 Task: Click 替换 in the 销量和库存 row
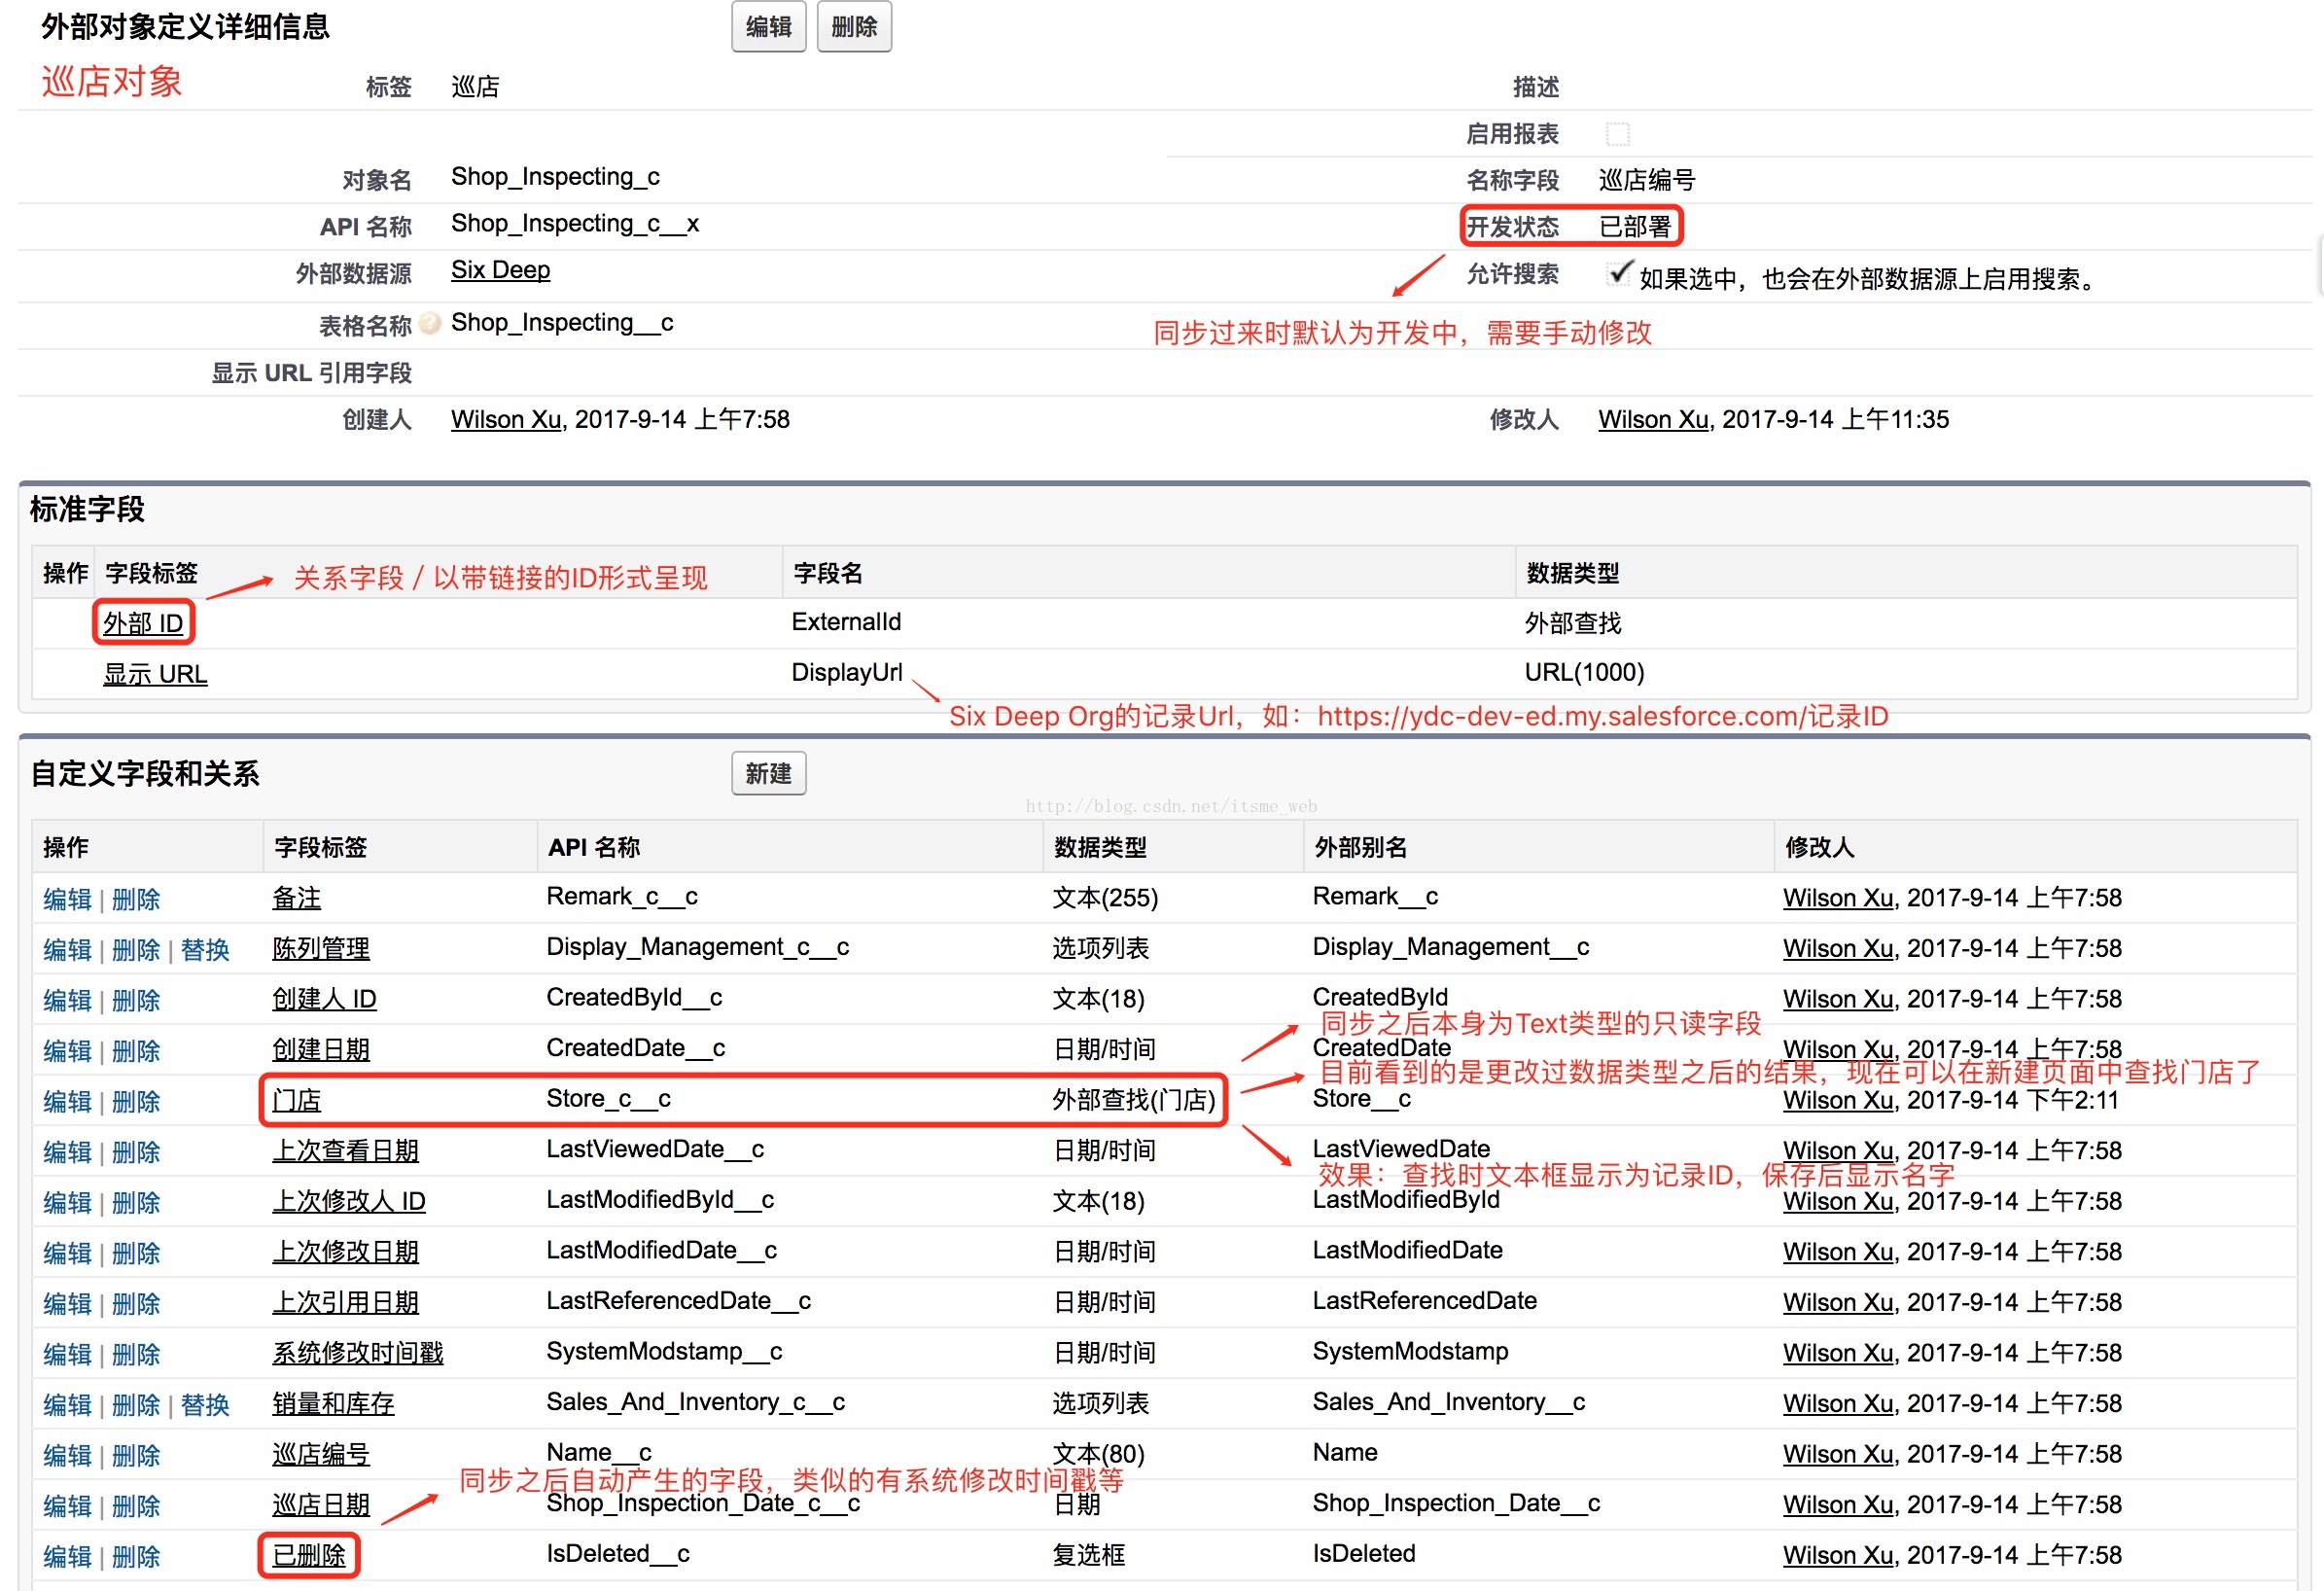tap(205, 1405)
